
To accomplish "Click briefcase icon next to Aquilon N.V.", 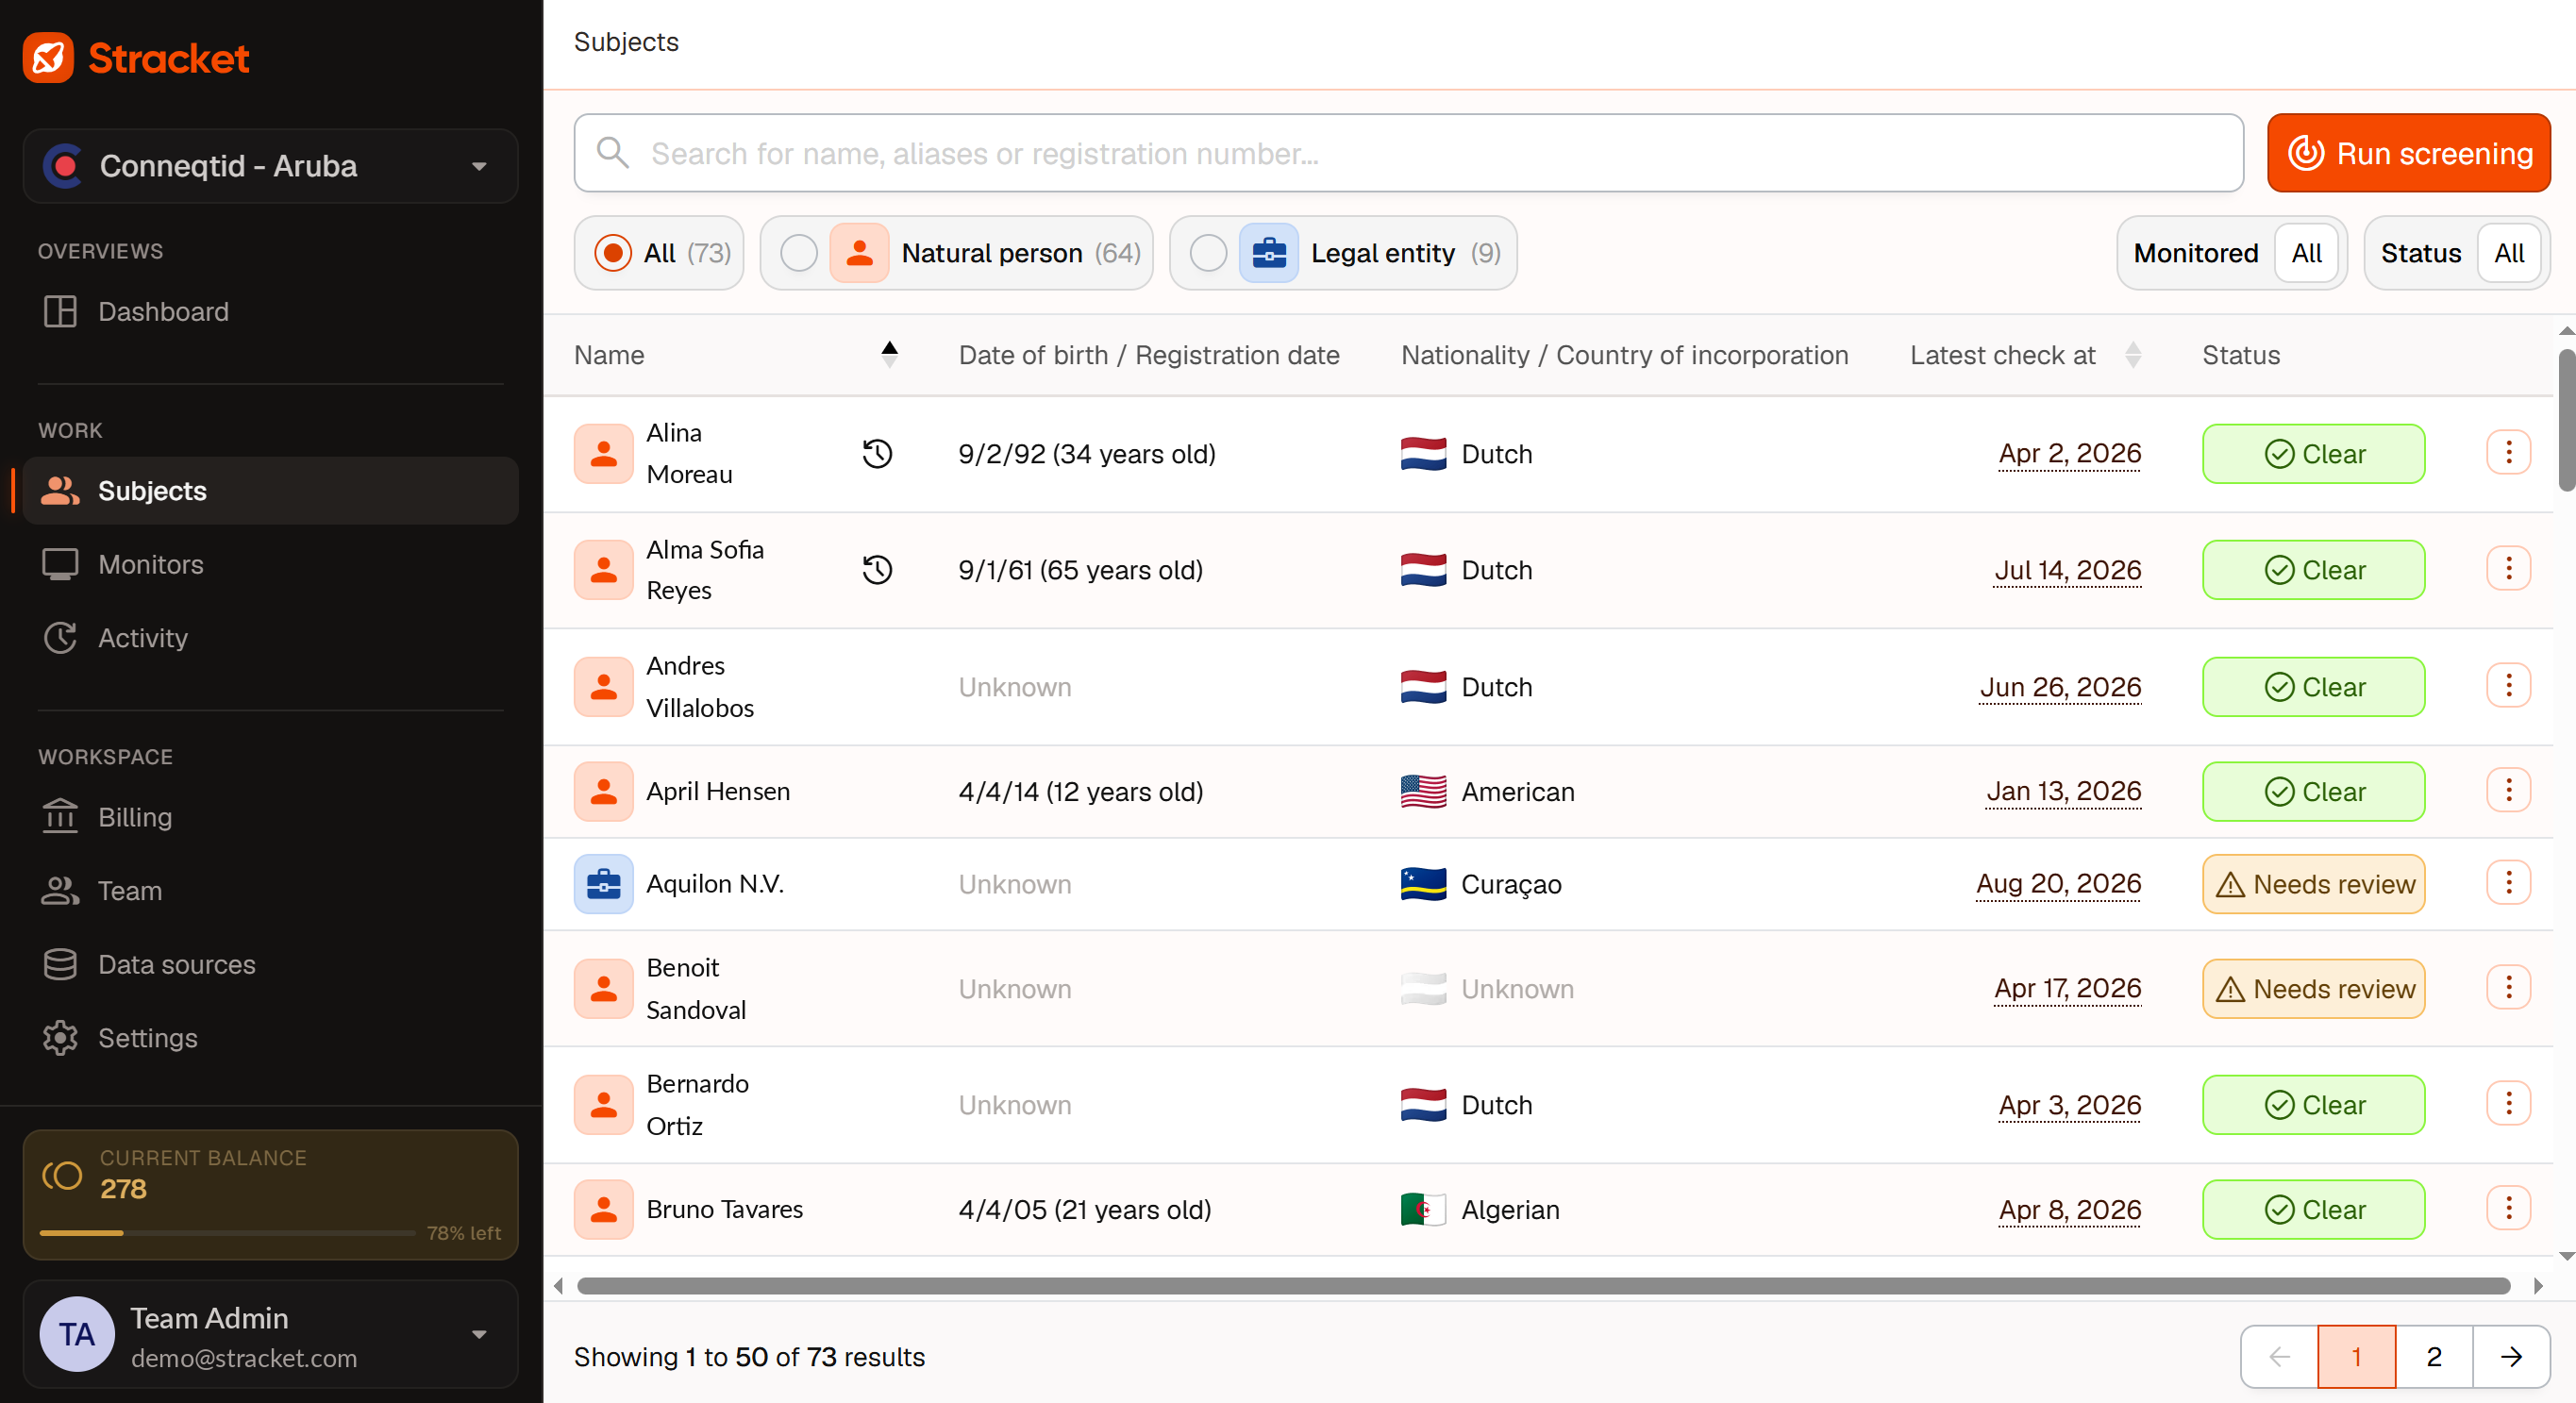I will (603, 884).
